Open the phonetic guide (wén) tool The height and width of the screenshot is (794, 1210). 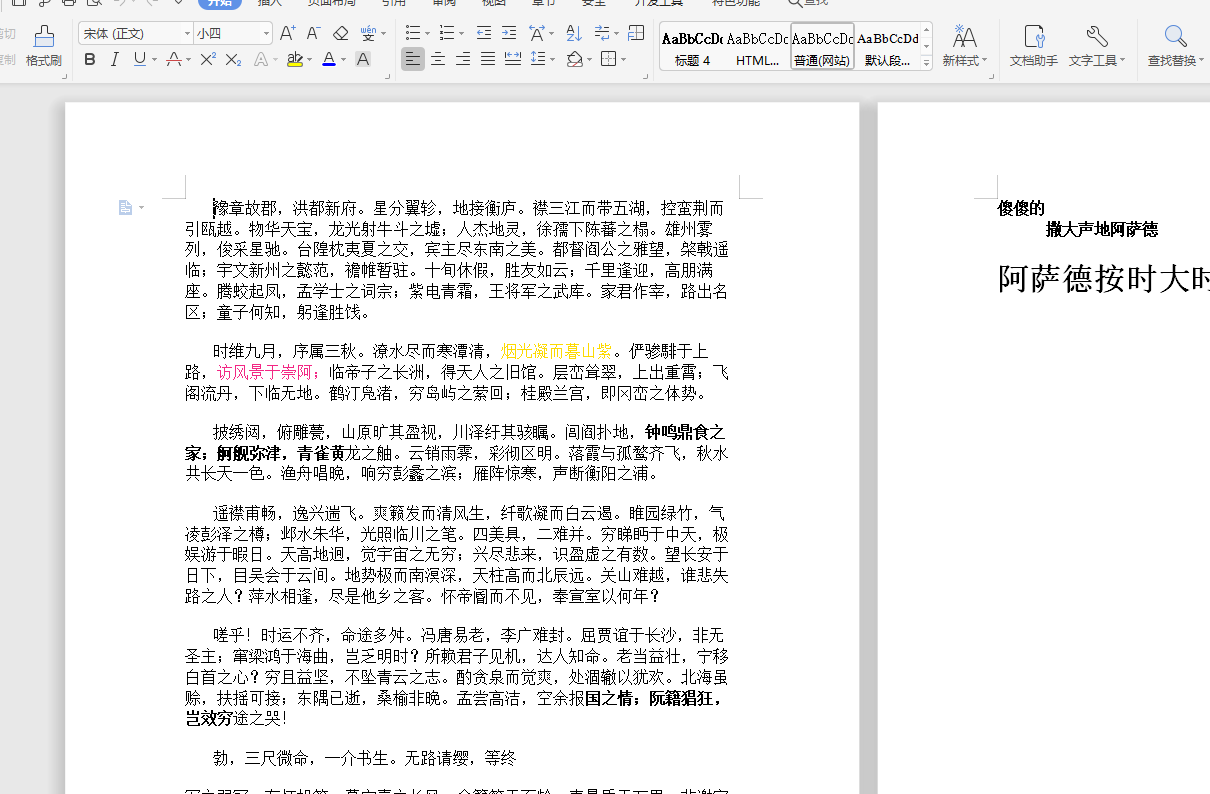[x=368, y=34]
